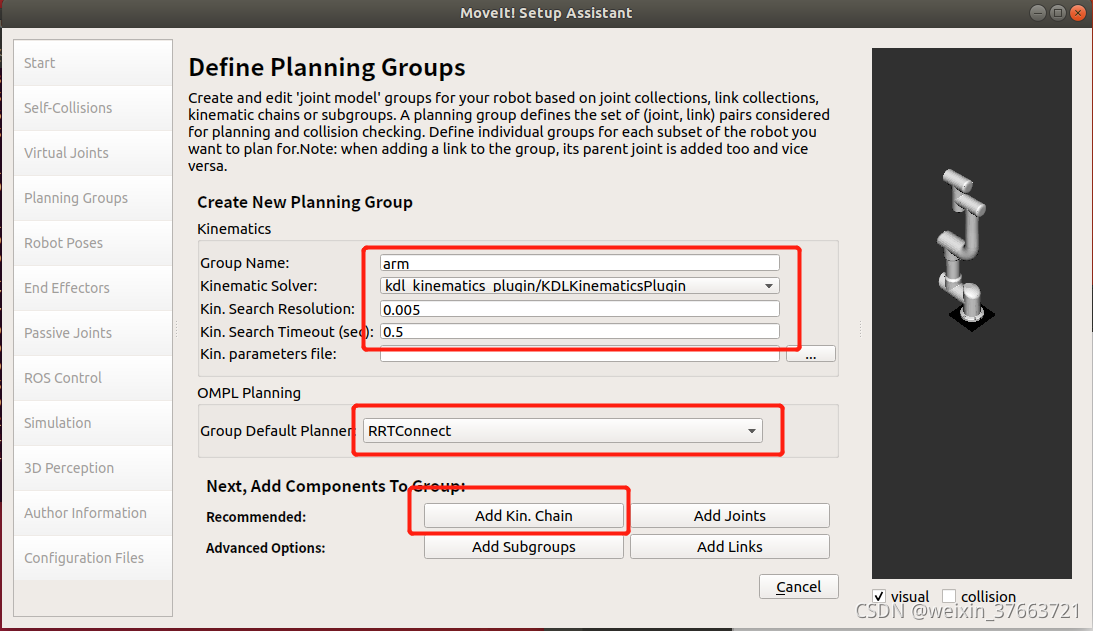Switch to End Effectors step

(93, 288)
